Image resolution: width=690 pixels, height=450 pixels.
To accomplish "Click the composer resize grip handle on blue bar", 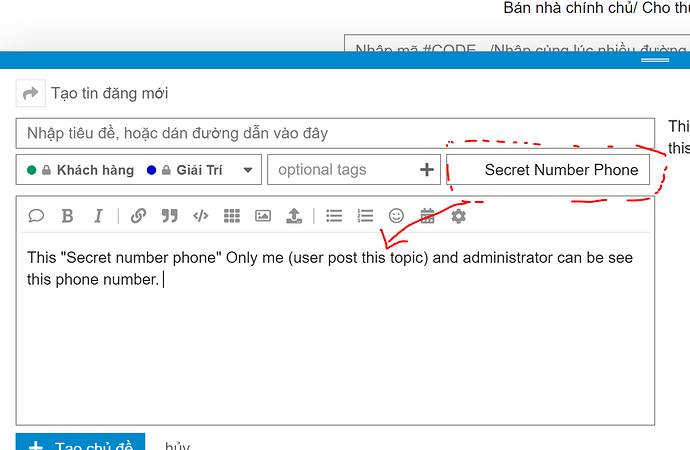I will pos(655,60).
